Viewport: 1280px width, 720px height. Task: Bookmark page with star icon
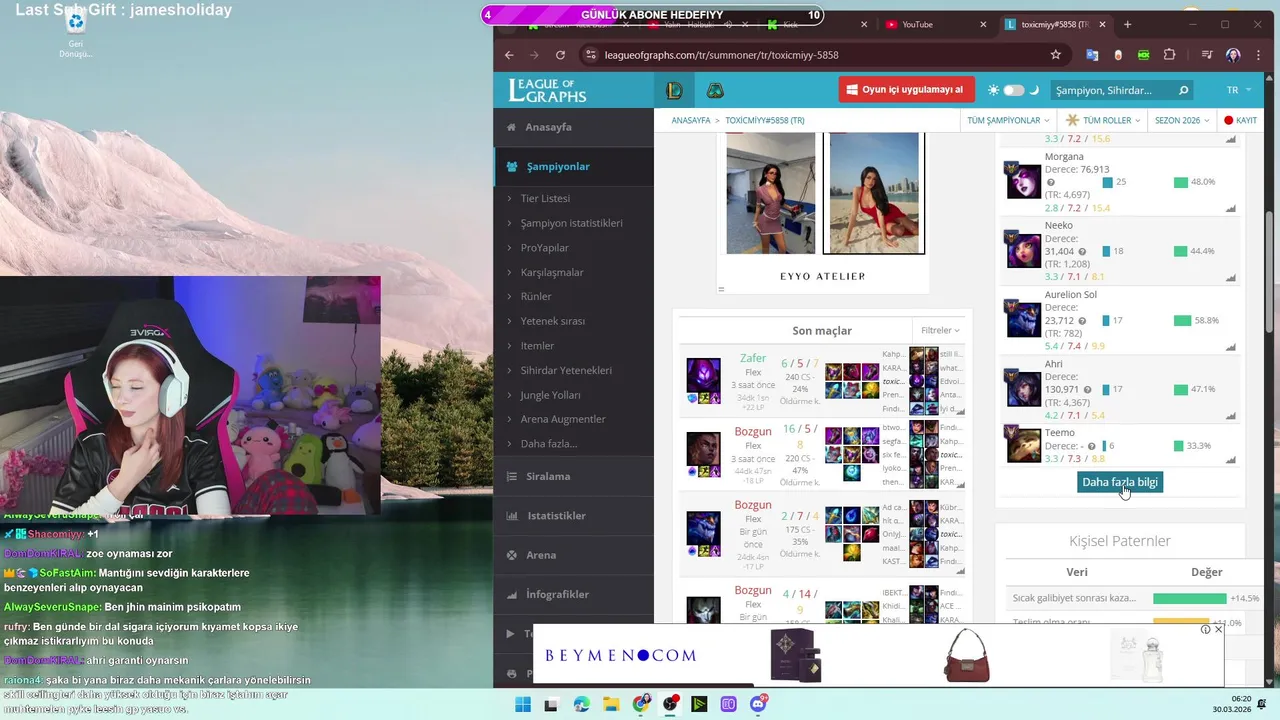pos(1056,55)
